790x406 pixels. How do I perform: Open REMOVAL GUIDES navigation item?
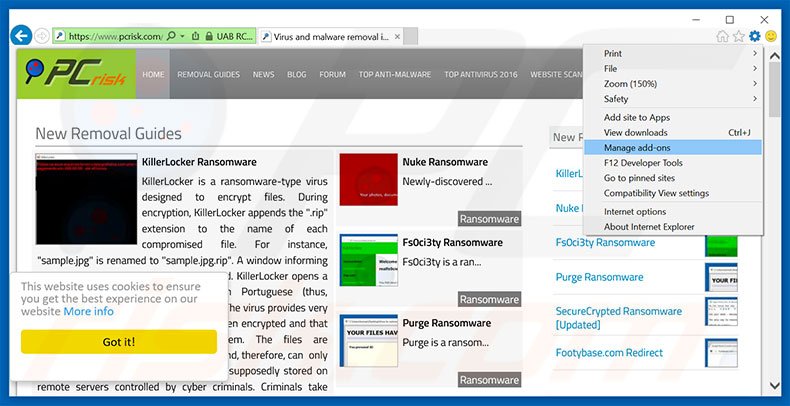[x=209, y=74]
